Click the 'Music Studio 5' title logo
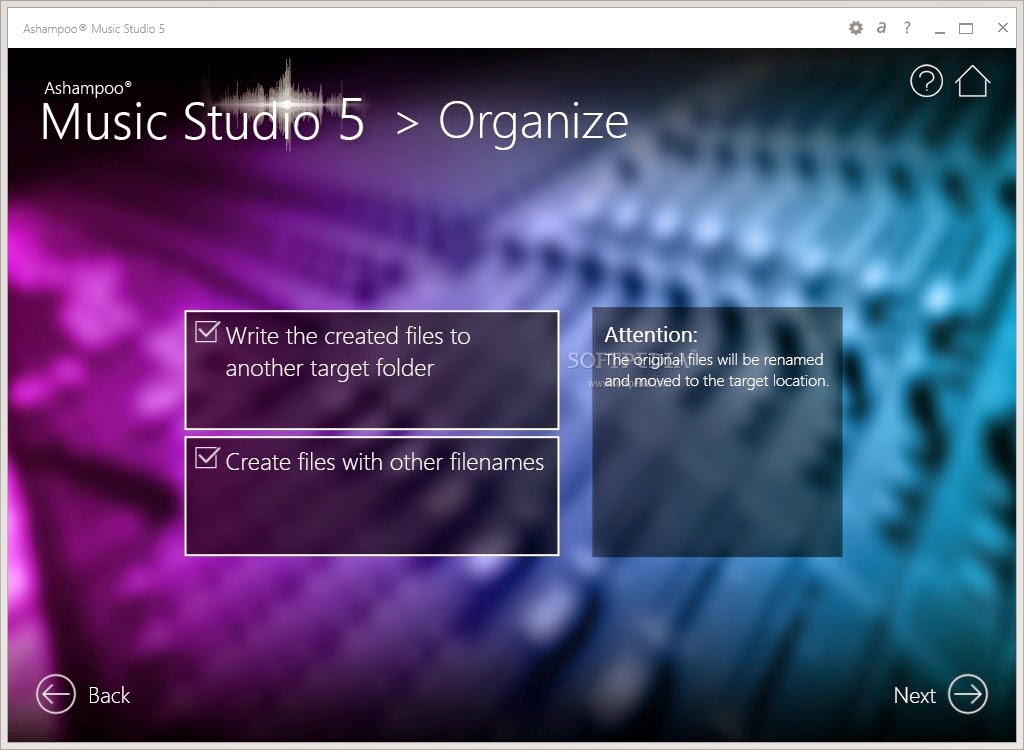The image size is (1024, 750). pyautogui.click(x=202, y=121)
